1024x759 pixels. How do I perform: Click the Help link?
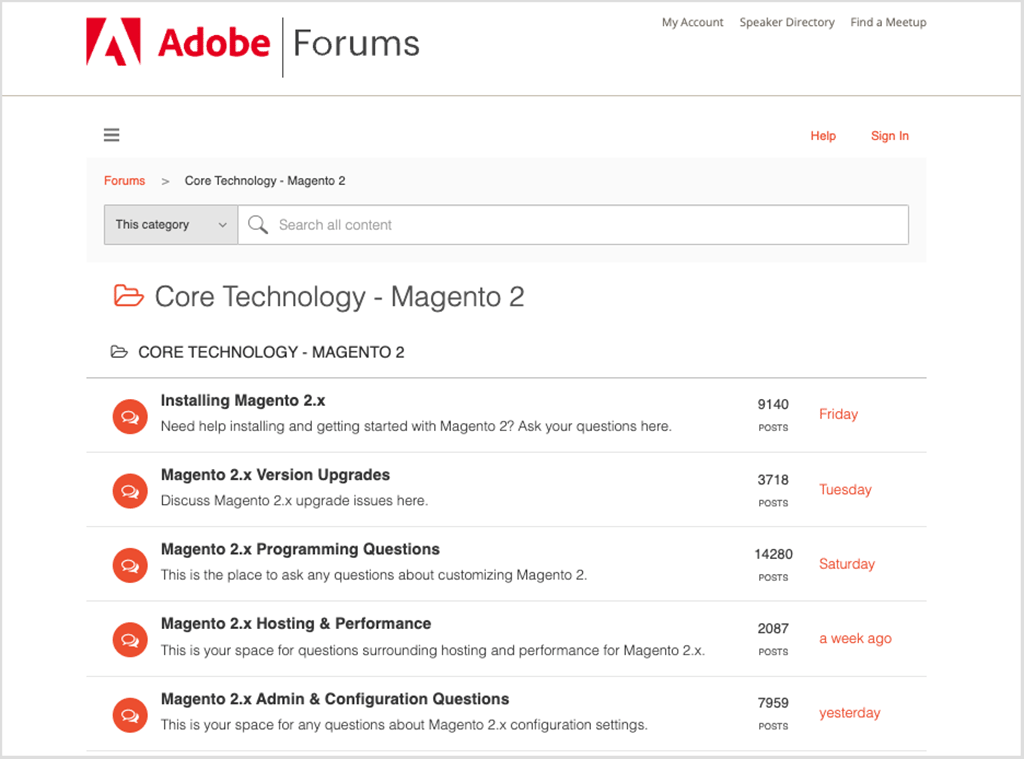pyautogui.click(x=823, y=136)
